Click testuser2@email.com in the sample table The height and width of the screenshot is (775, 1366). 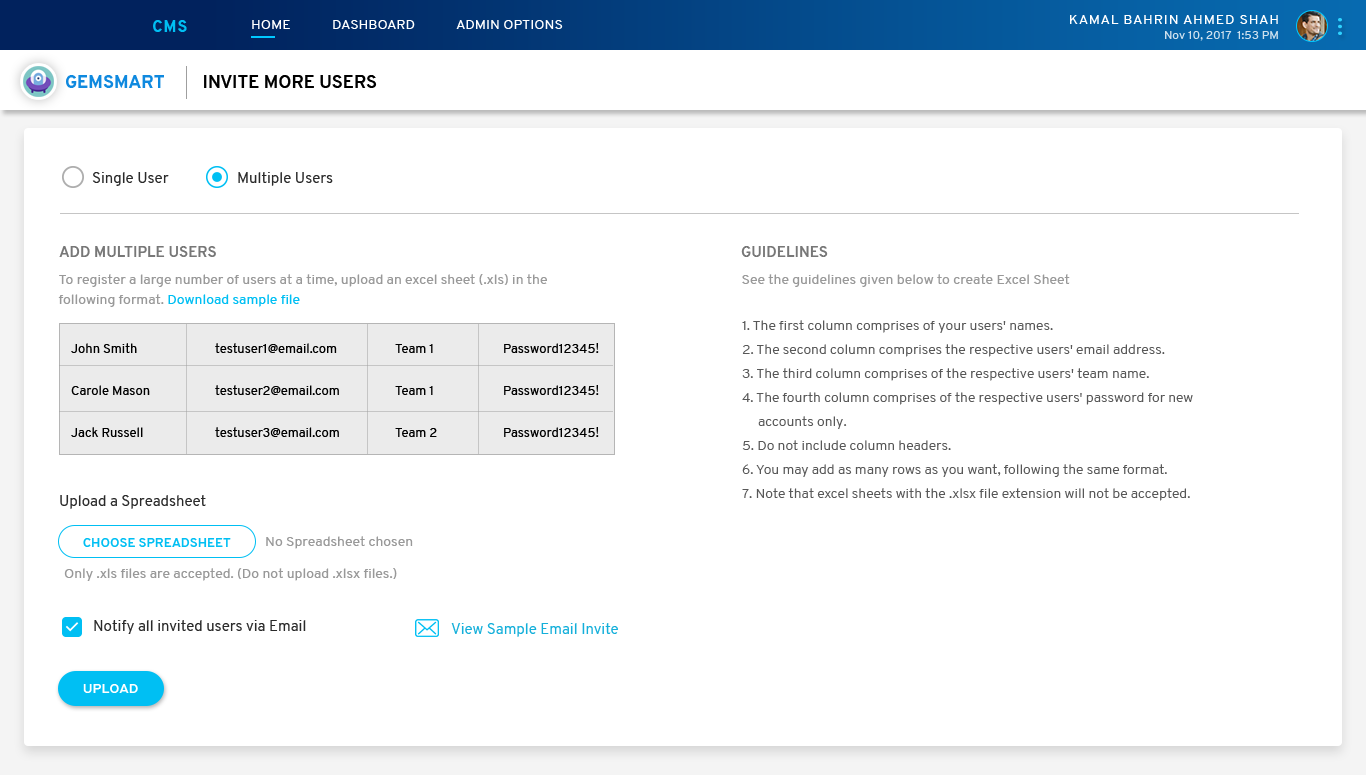[277, 391]
